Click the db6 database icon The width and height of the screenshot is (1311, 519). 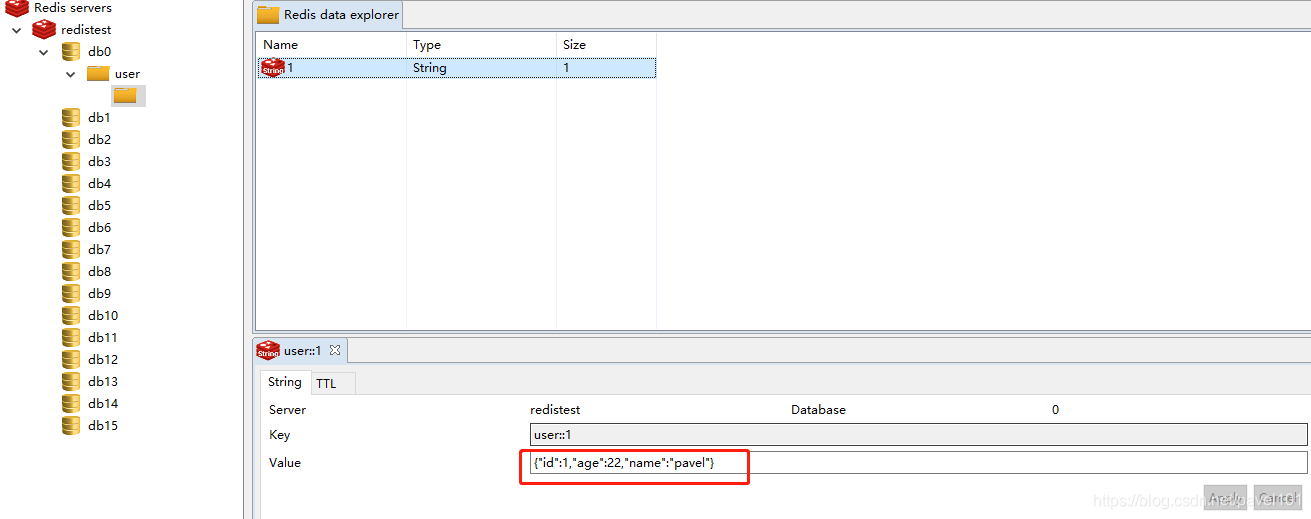click(x=71, y=227)
